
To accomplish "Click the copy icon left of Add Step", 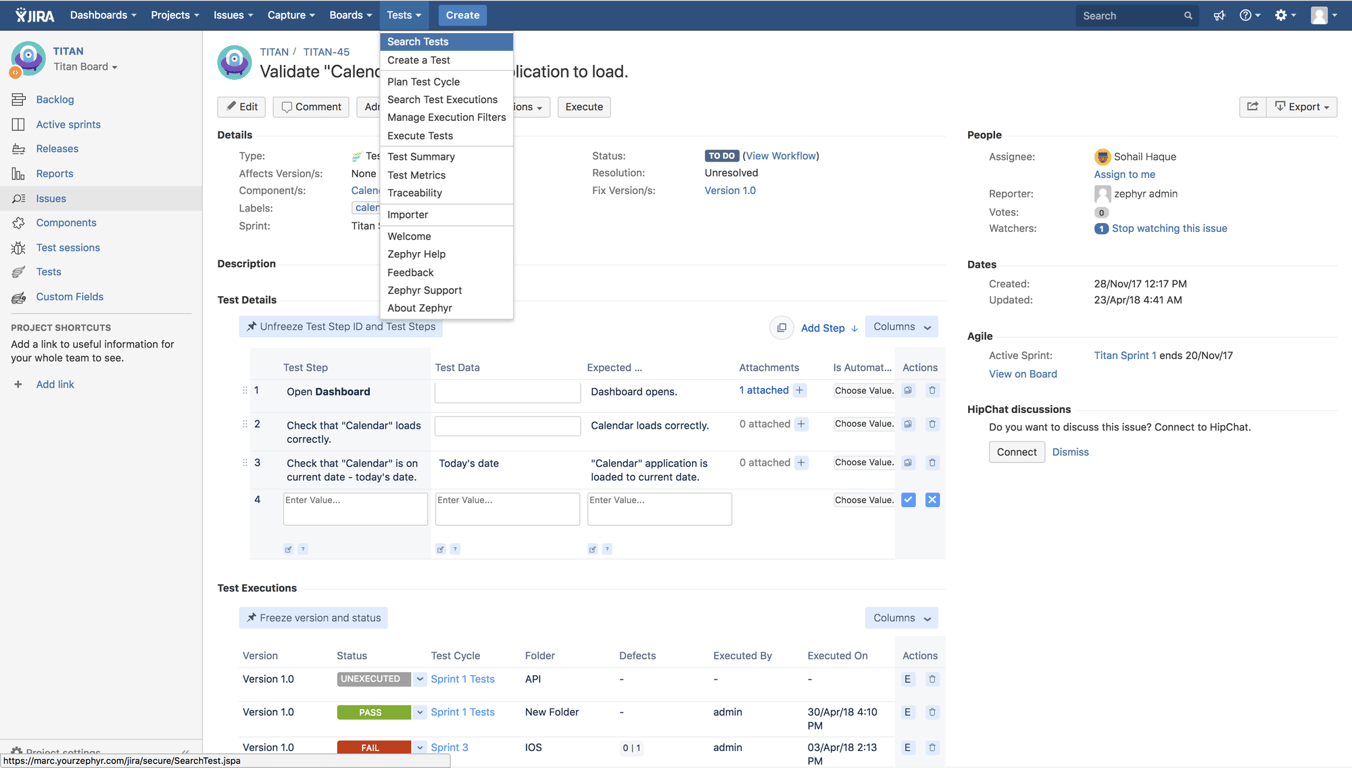I will (x=782, y=328).
